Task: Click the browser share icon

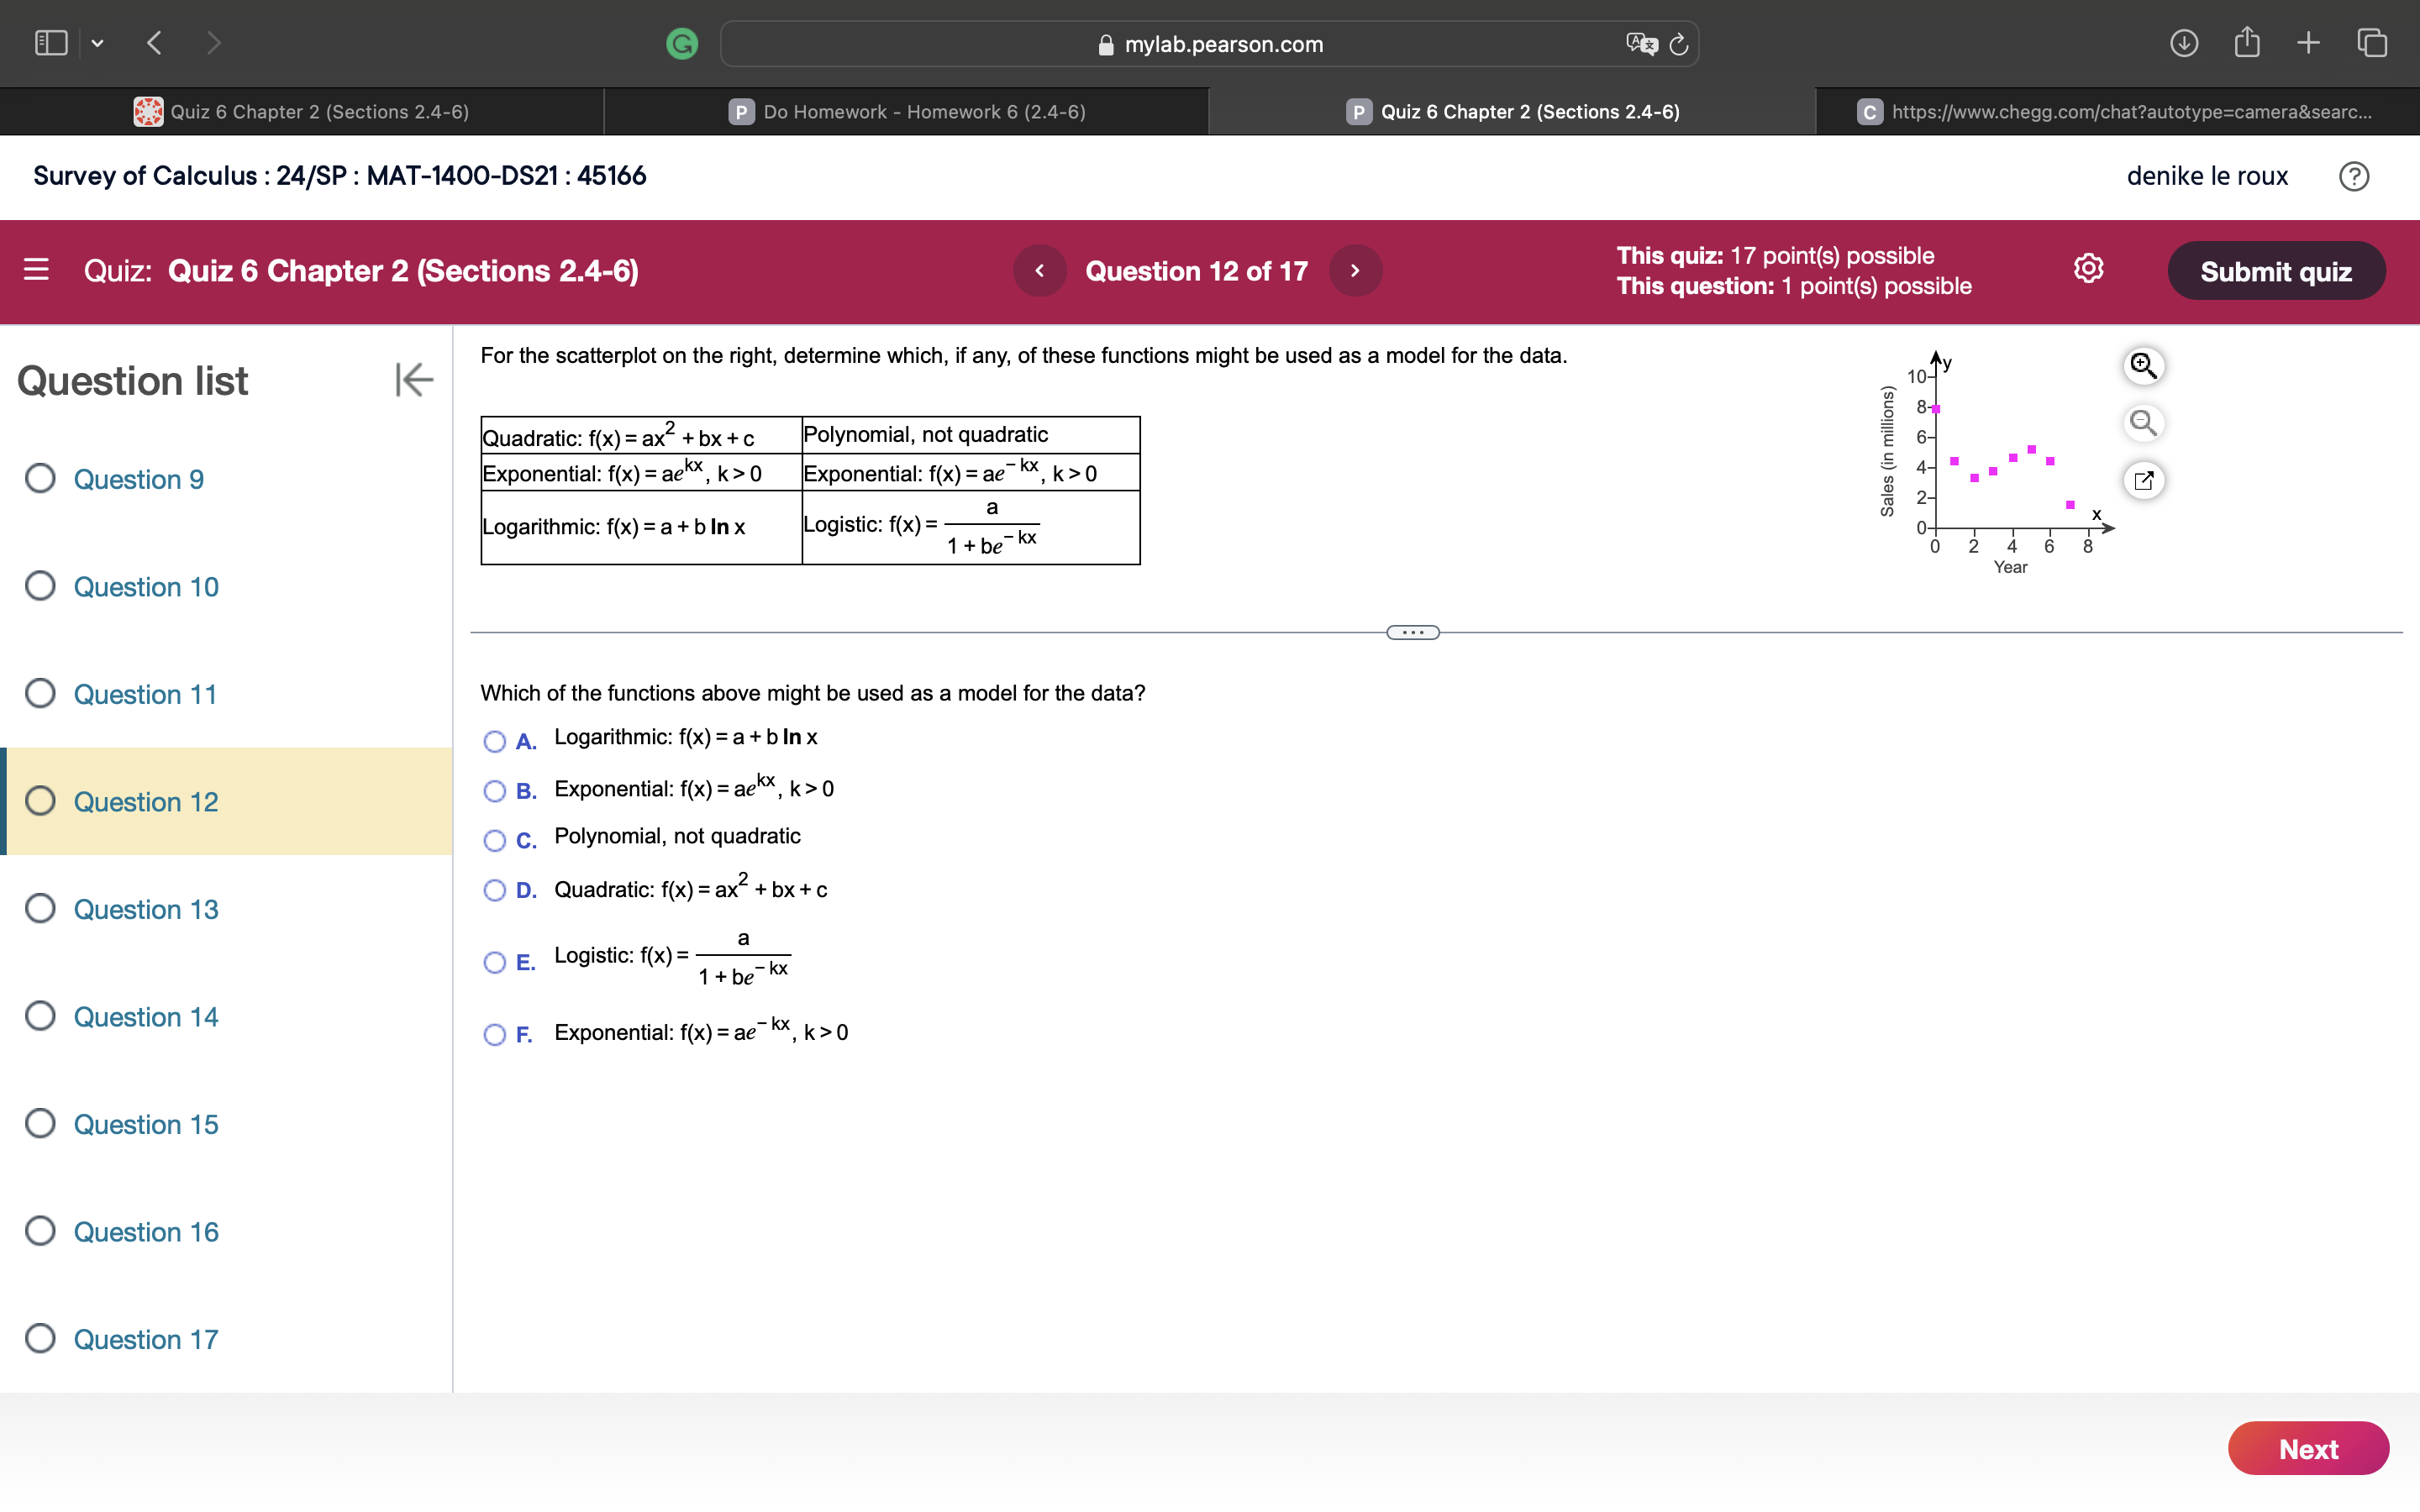Action: pos(2247,42)
